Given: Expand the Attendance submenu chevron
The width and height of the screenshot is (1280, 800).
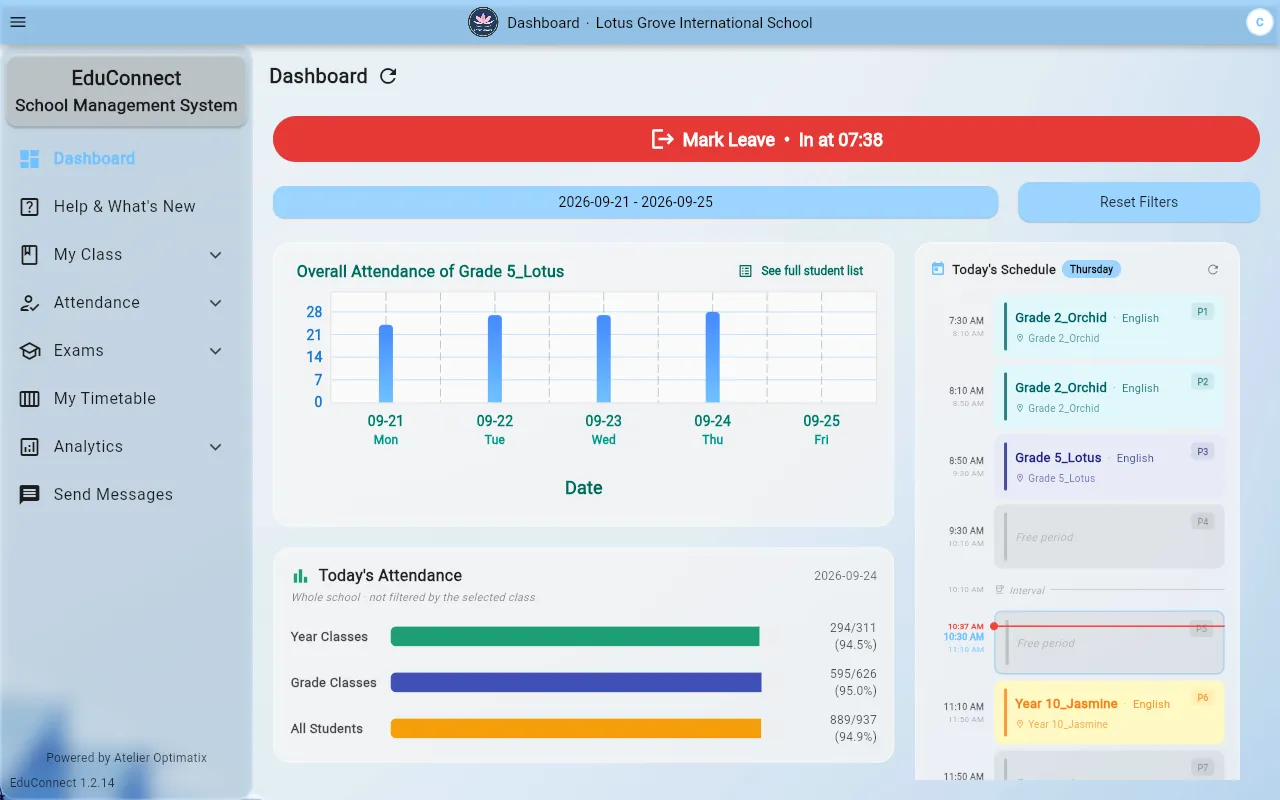Looking at the screenshot, I should [215, 302].
